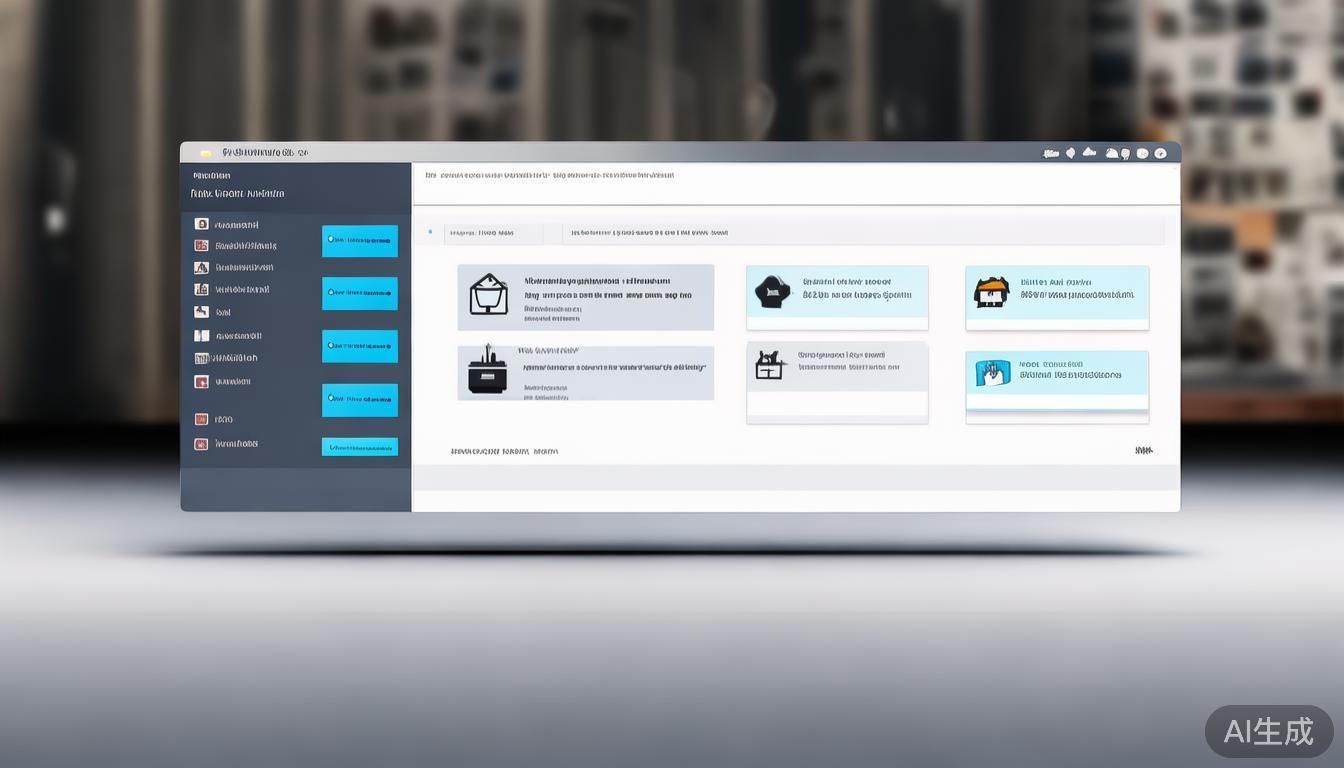Select the circle on the second cyan button
The height and width of the screenshot is (768, 1344).
click(x=333, y=293)
